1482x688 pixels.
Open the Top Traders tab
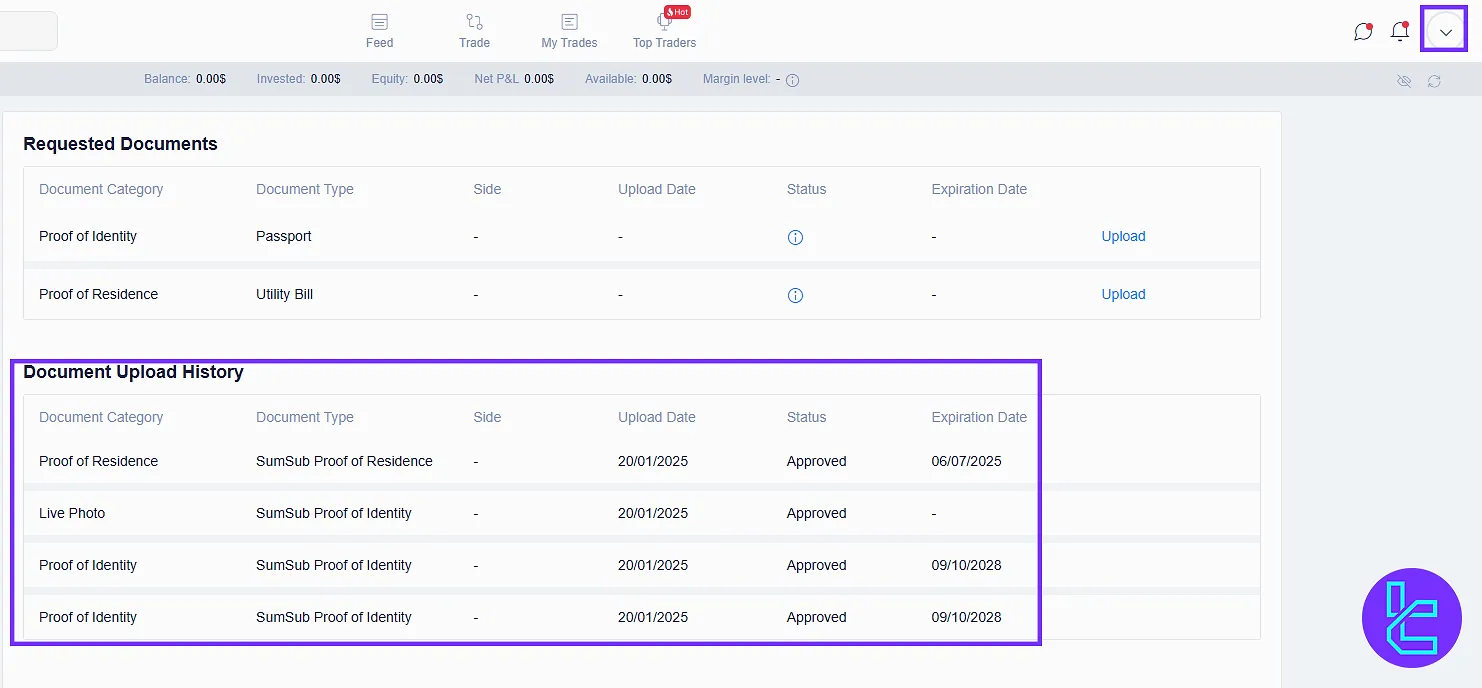pos(664,31)
